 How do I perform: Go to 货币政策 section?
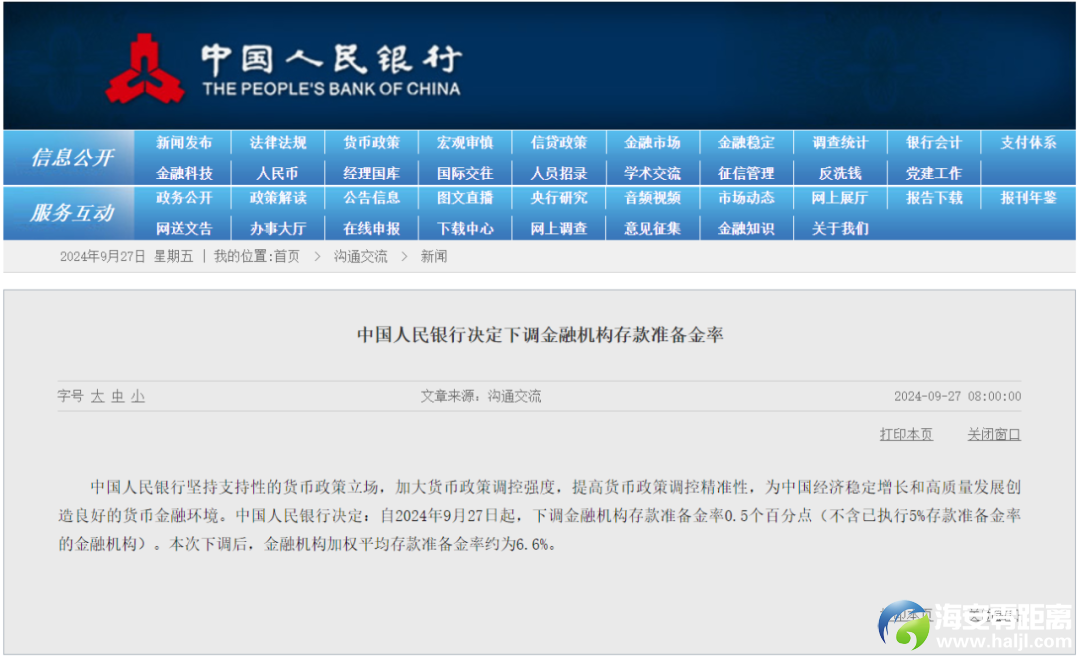pyautogui.click(x=371, y=143)
